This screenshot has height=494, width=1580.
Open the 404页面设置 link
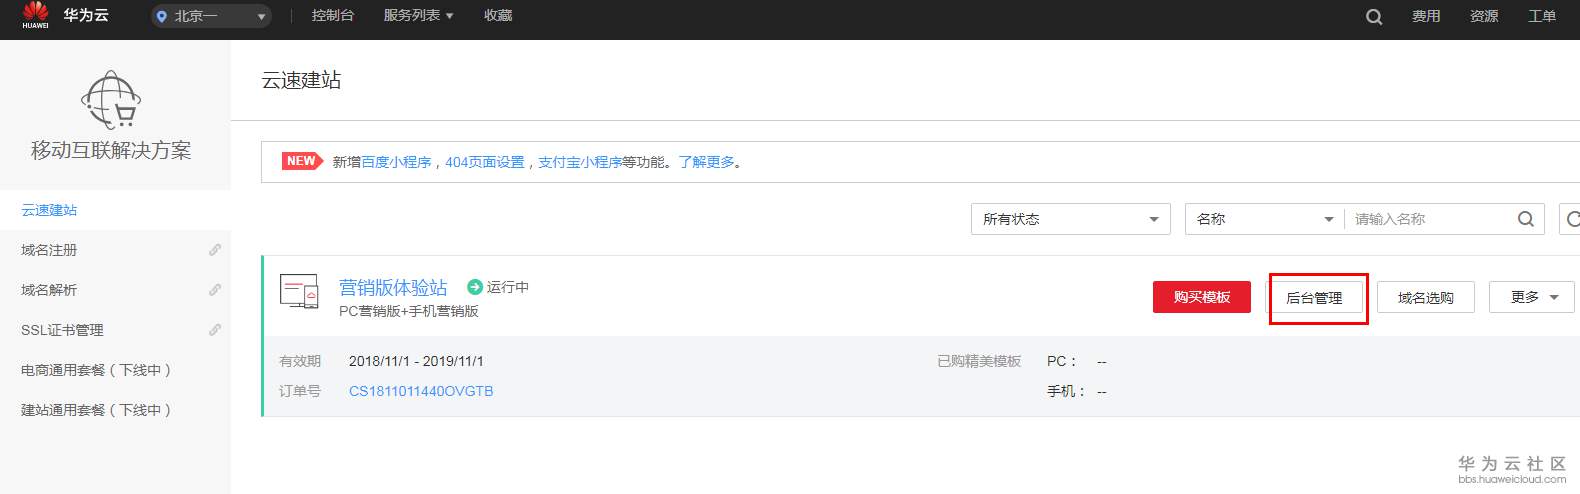tap(484, 162)
